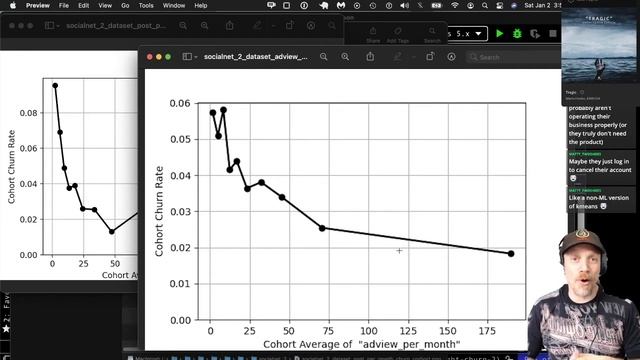Open the Go menu
The width and height of the screenshot is (640, 360).
coord(125,6)
